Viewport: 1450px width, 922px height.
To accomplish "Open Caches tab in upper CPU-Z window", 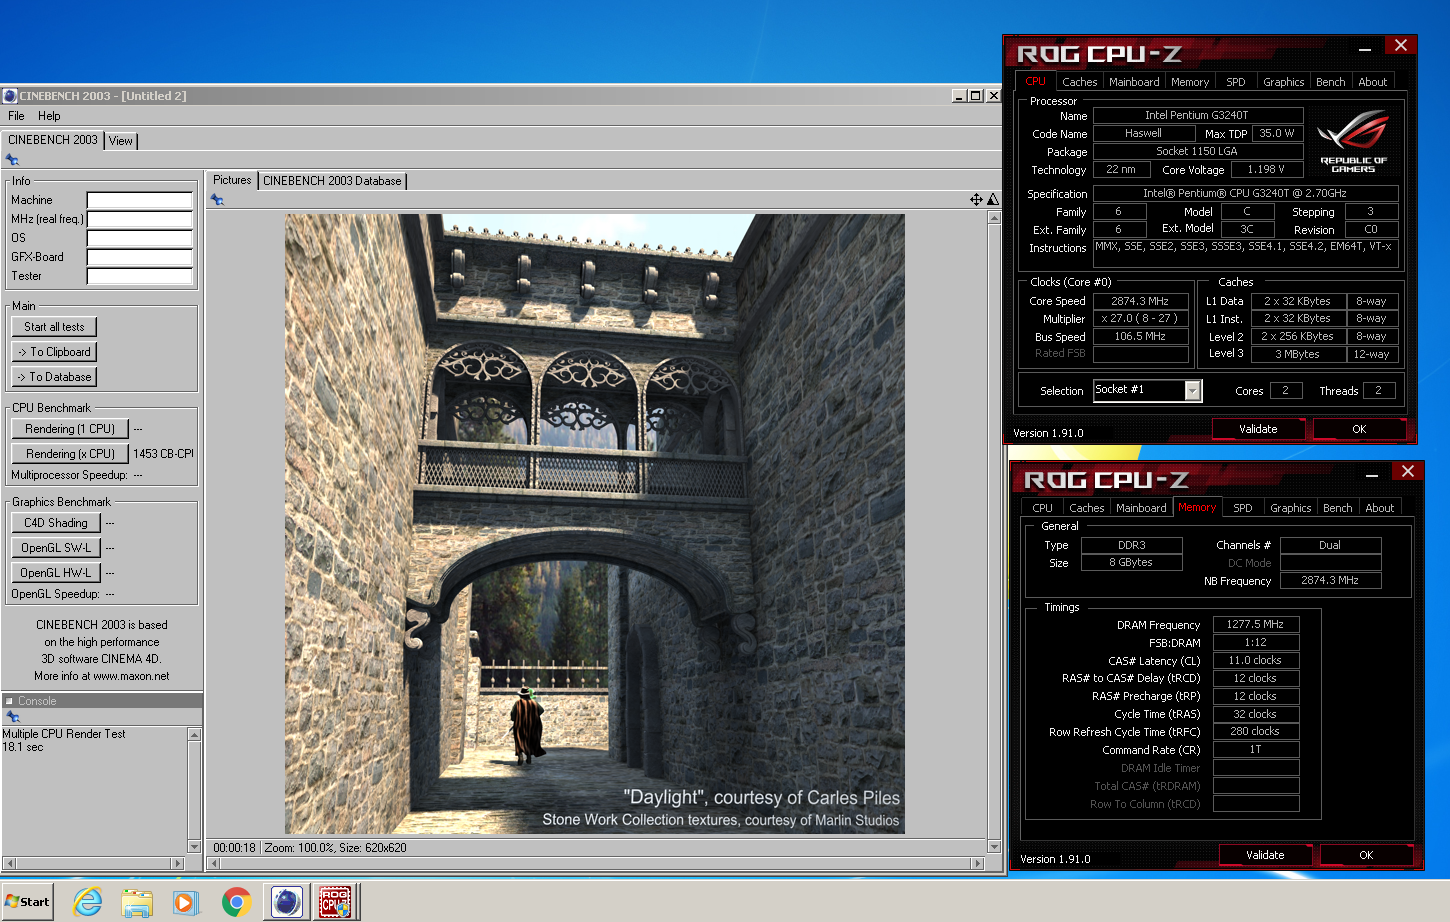I will (x=1079, y=82).
